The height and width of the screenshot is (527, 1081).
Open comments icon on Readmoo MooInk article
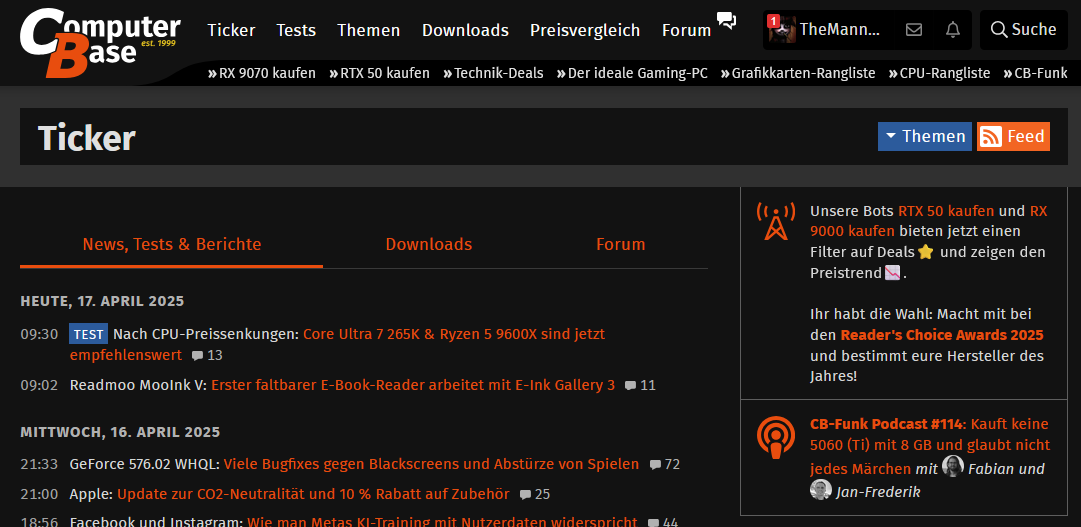pos(630,386)
